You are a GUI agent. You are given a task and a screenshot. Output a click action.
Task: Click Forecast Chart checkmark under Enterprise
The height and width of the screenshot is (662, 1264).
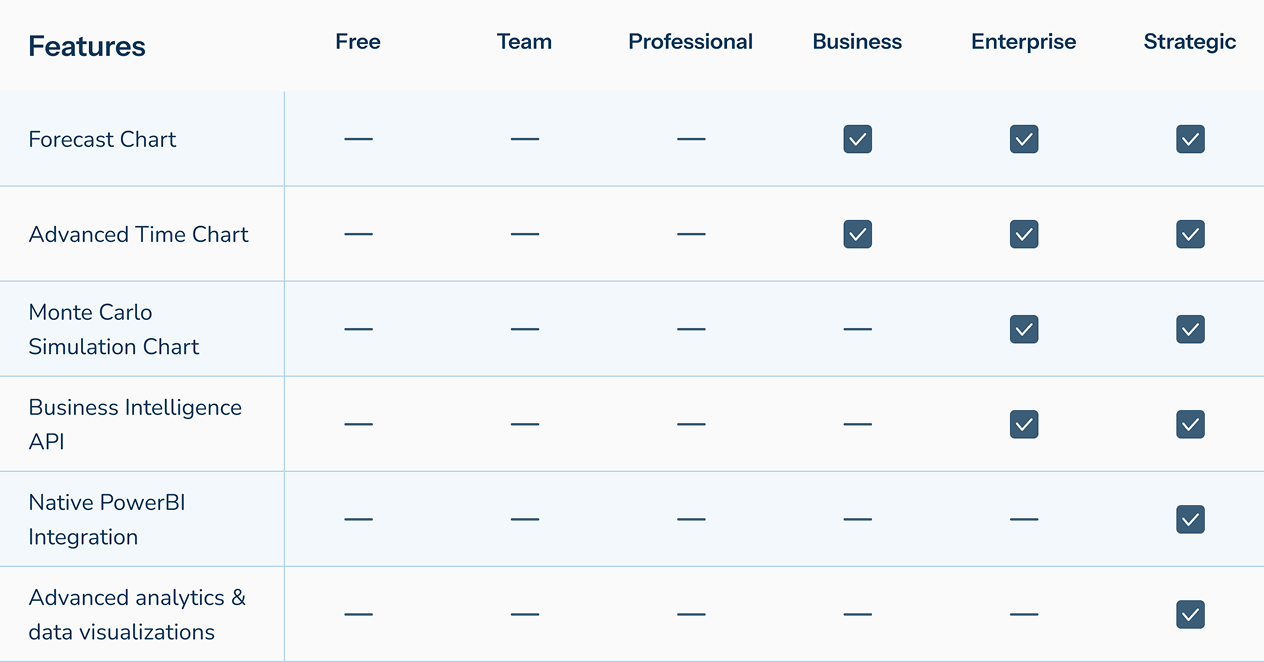1024,139
